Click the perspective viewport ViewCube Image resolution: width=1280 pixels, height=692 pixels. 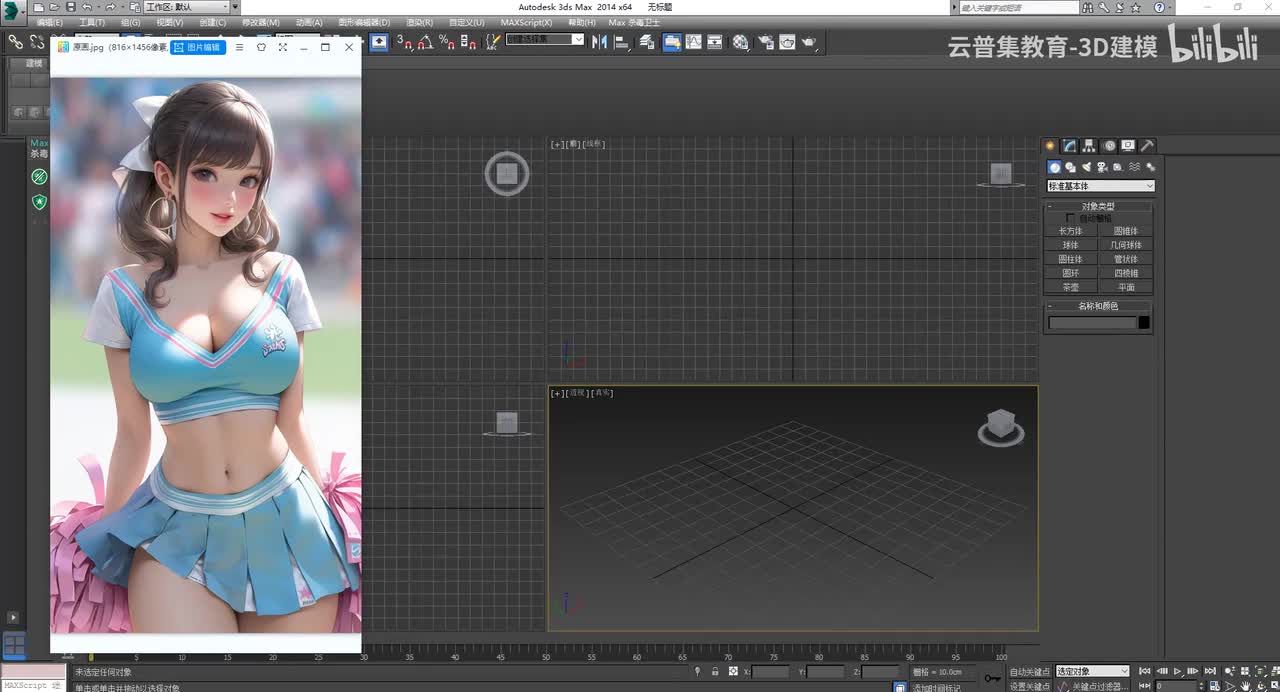point(1001,427)
